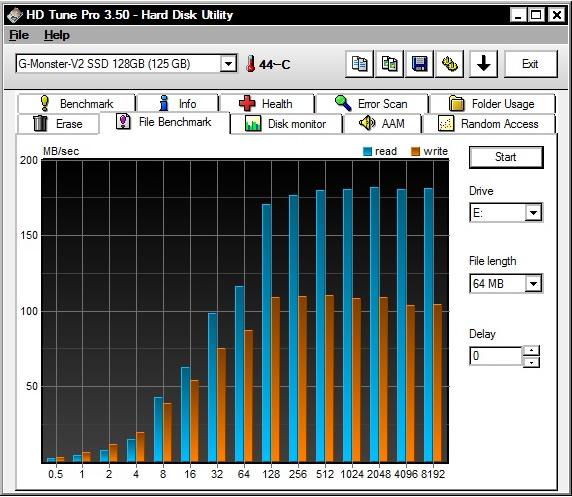Switch to the Random Access tab
The width and height of the screenshot is (572, 497).
pos(489,124)
